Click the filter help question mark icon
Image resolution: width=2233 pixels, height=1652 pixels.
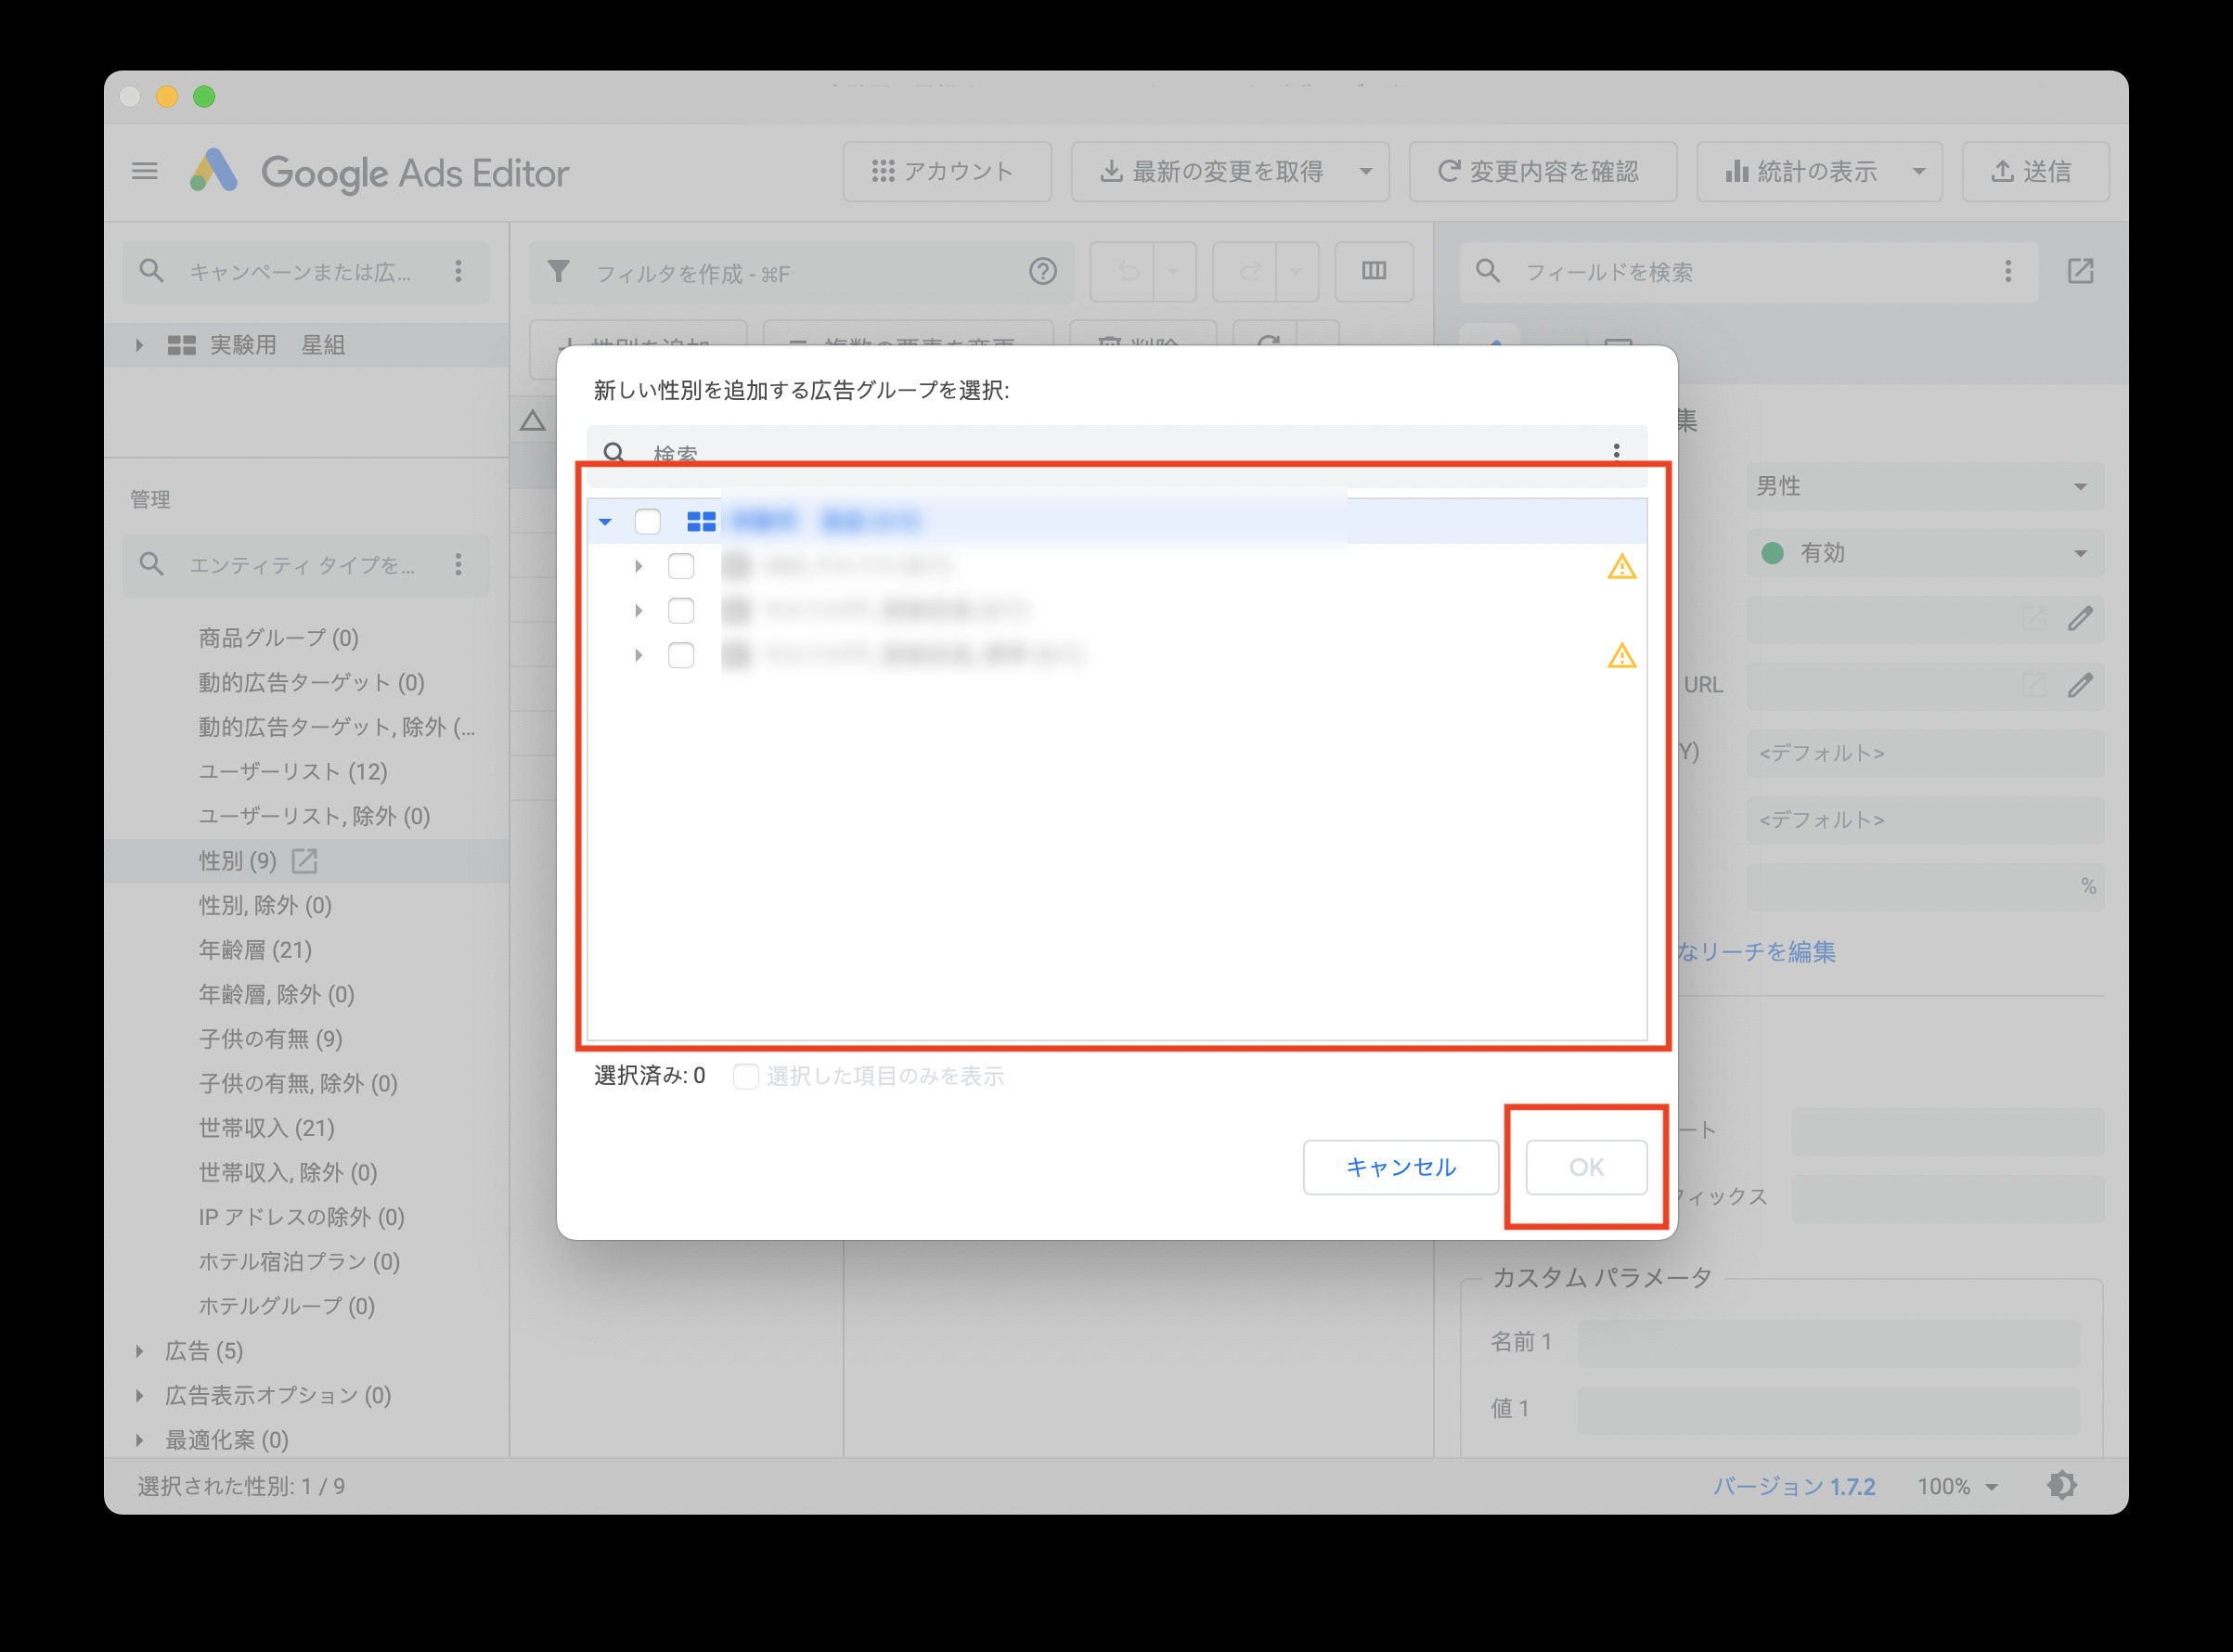tap(1042, 272)
